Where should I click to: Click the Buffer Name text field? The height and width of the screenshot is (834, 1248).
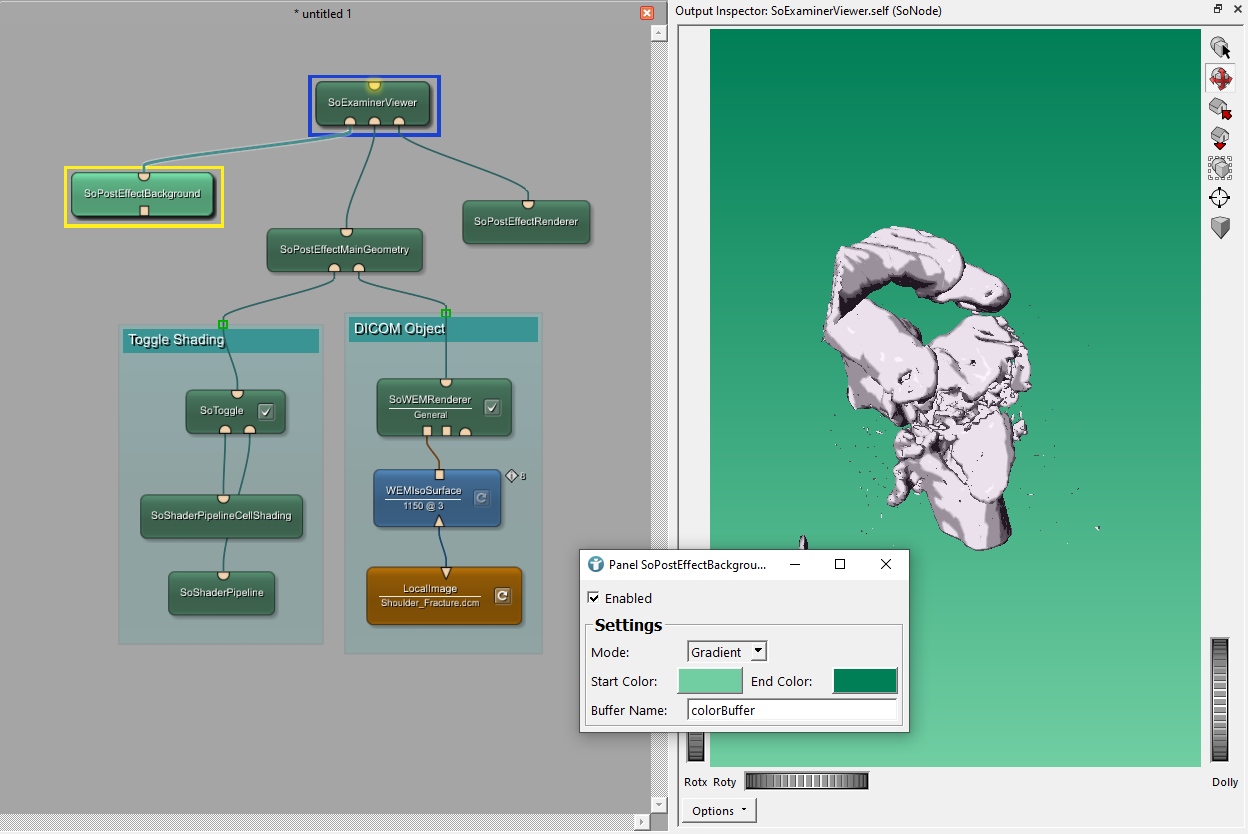(792, 711)
